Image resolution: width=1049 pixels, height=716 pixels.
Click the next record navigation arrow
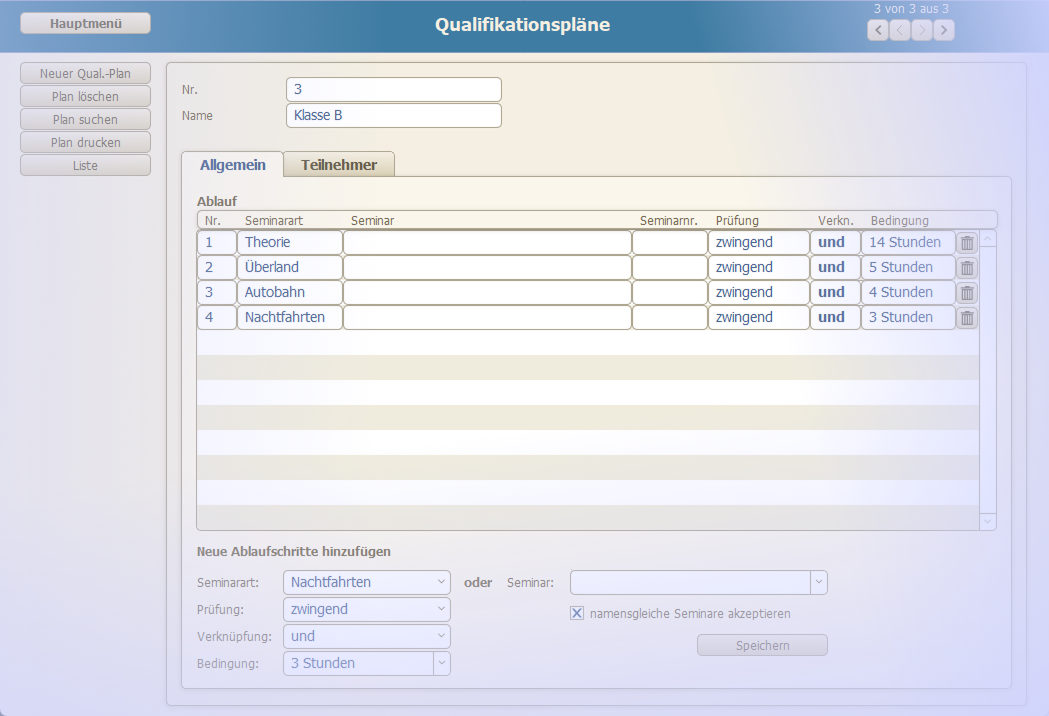coord(921,29)
